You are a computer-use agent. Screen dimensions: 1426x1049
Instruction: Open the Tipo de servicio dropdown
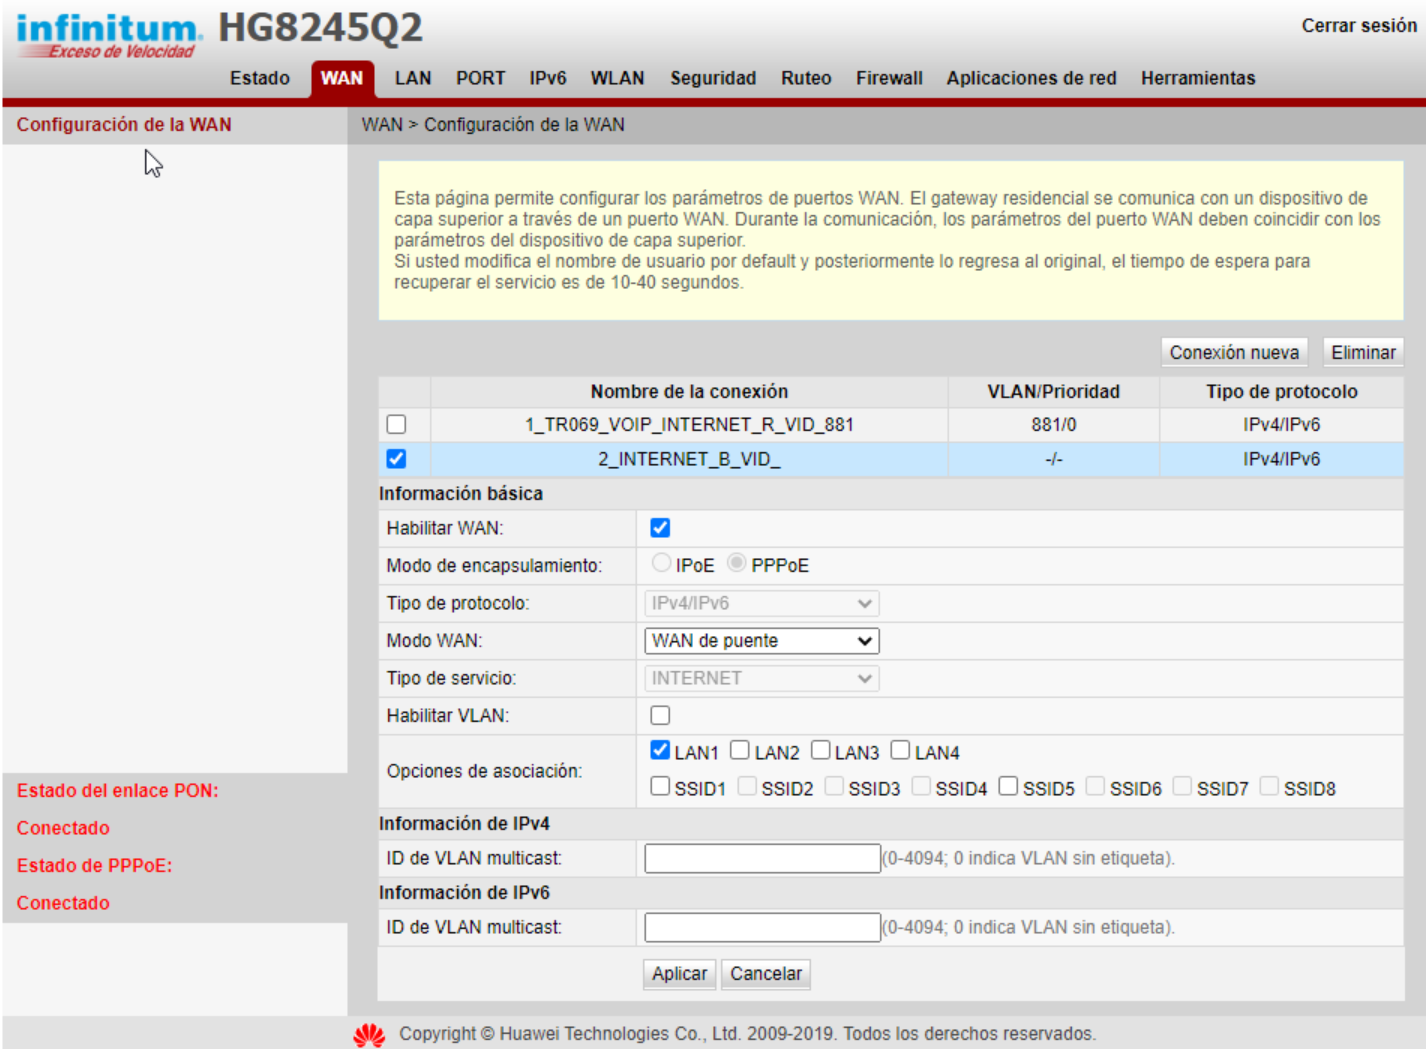coord(761,678)
